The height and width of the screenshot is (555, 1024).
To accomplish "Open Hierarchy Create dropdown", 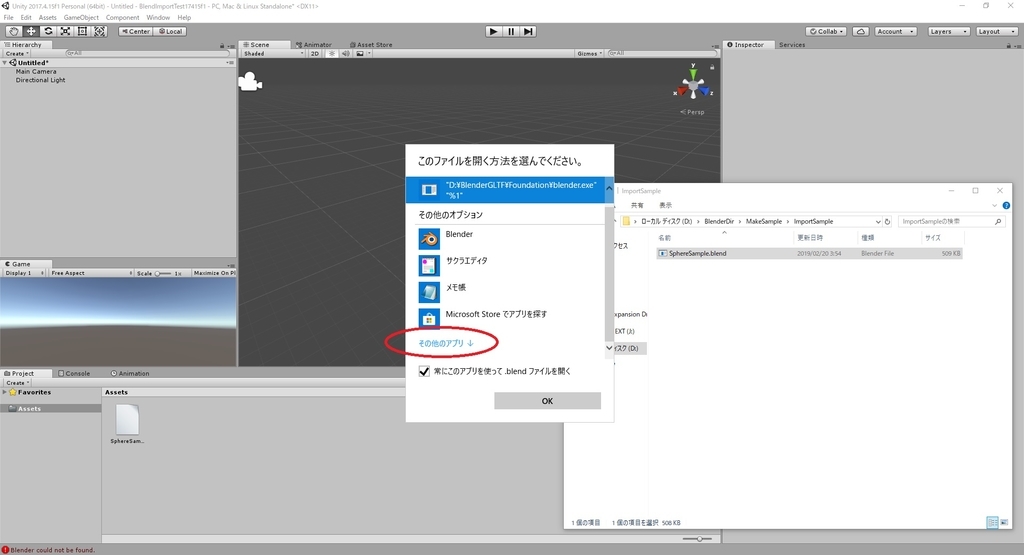I will coord(17,54).
